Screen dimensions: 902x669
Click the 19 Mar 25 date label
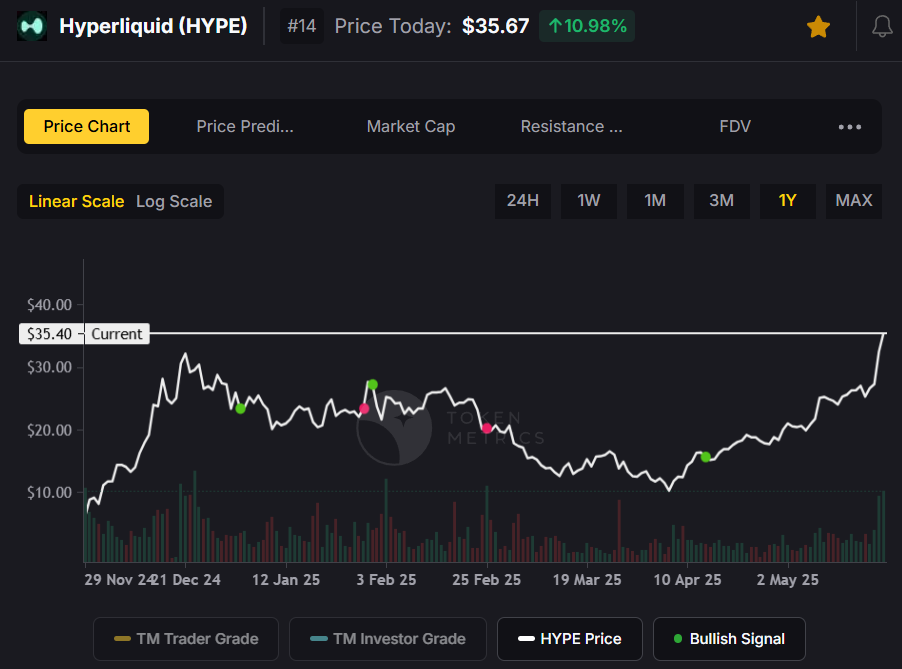click(x=587, y=579)
